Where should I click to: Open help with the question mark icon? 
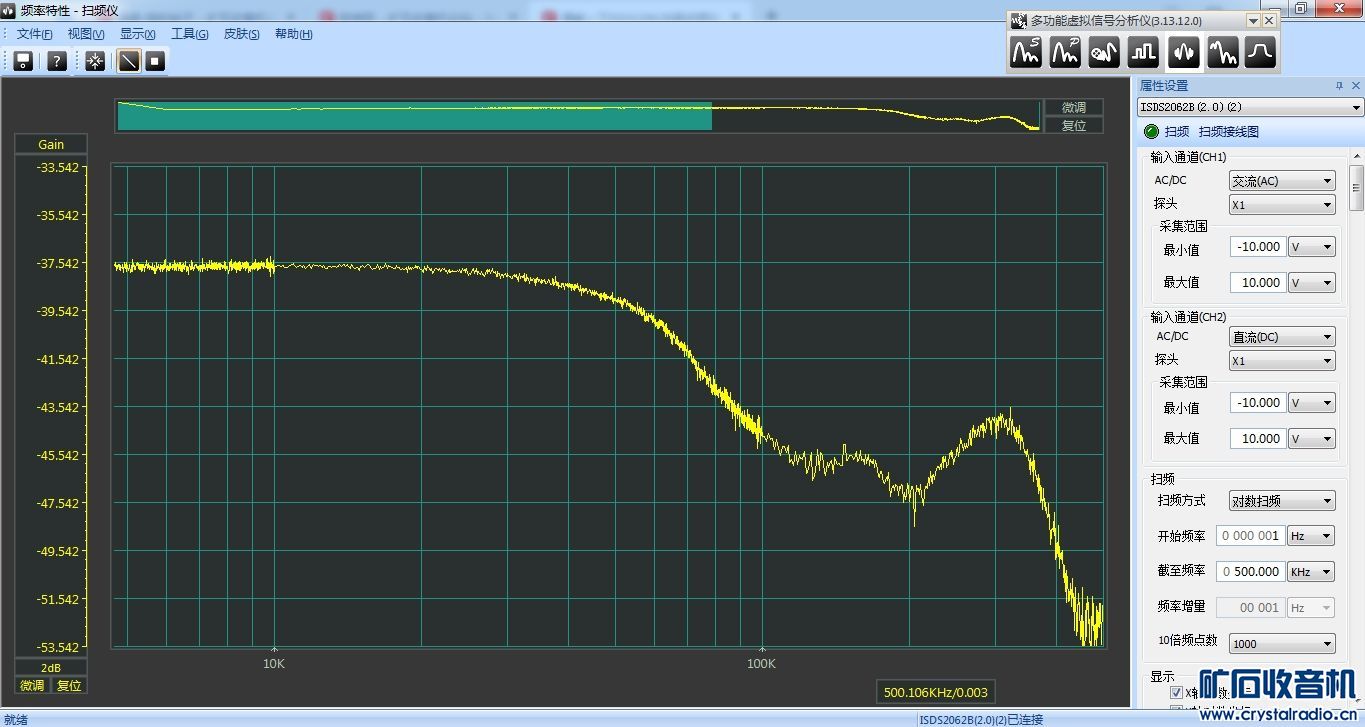tap(57, 61)
